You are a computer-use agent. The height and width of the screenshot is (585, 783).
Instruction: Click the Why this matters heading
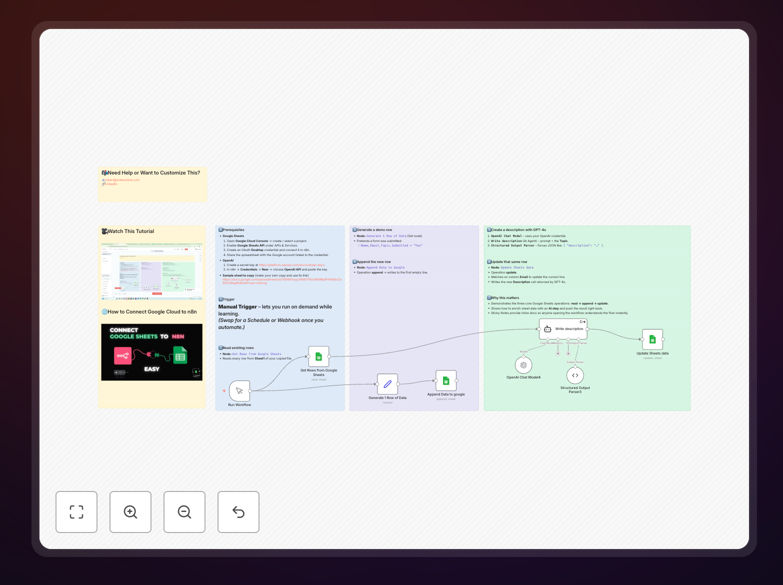[x=503, y=298]
